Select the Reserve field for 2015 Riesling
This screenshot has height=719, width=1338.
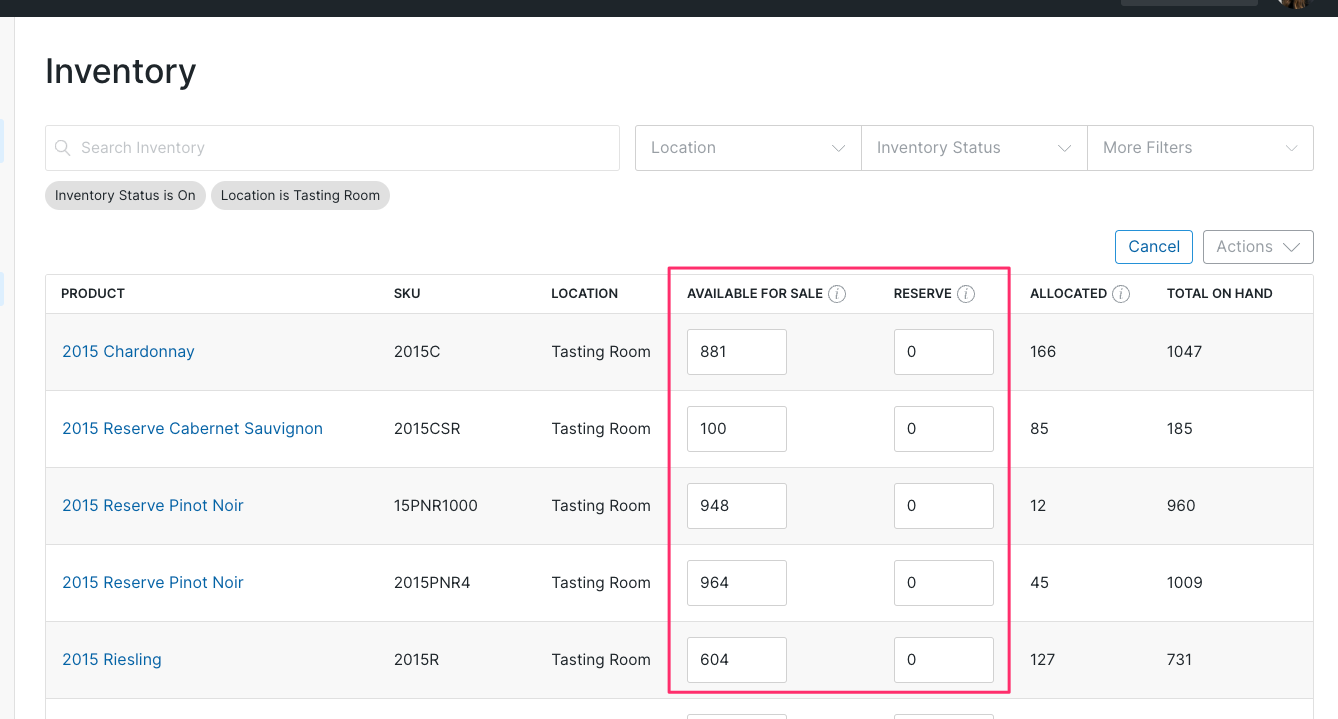point(943,659)
